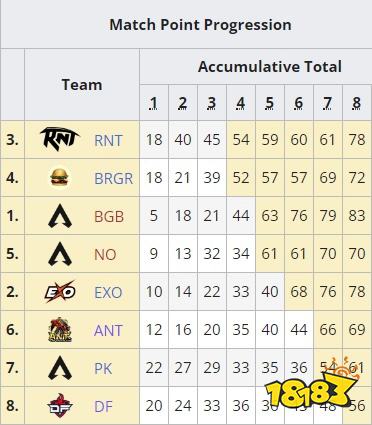372x425 pixels.
Task: Select match 1 column header
Action: coord(154,103)
